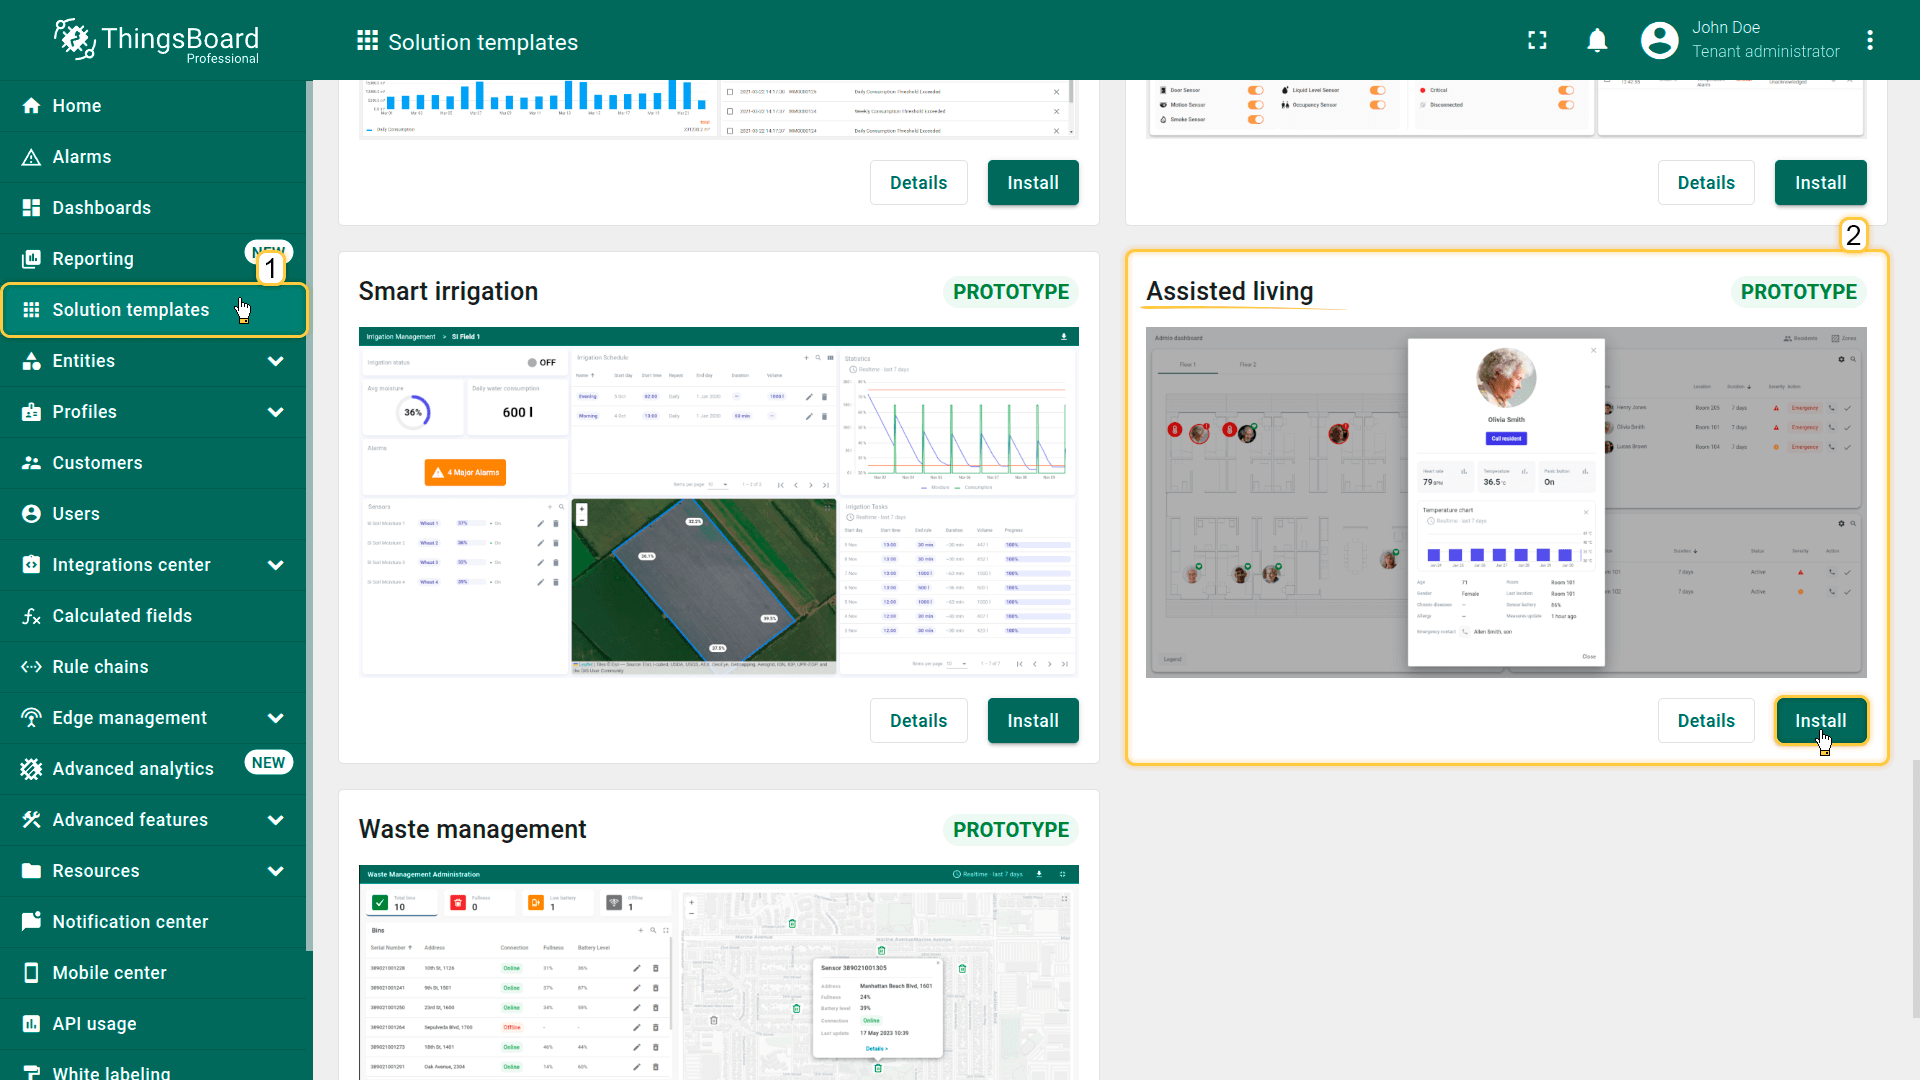Expand the Edge management submenu
This screenshot has height=1080, width=1920.
(x=276, y=718)
